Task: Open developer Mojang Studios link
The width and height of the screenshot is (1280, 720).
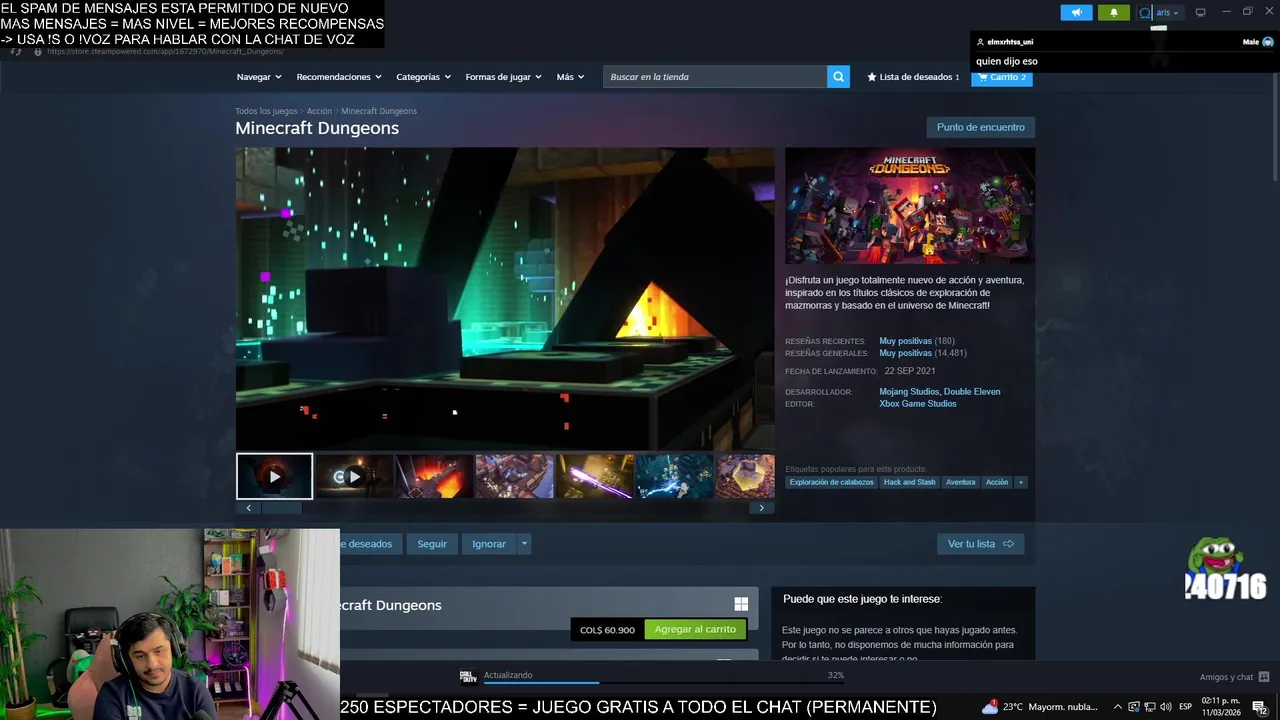Action: point(909,392)
